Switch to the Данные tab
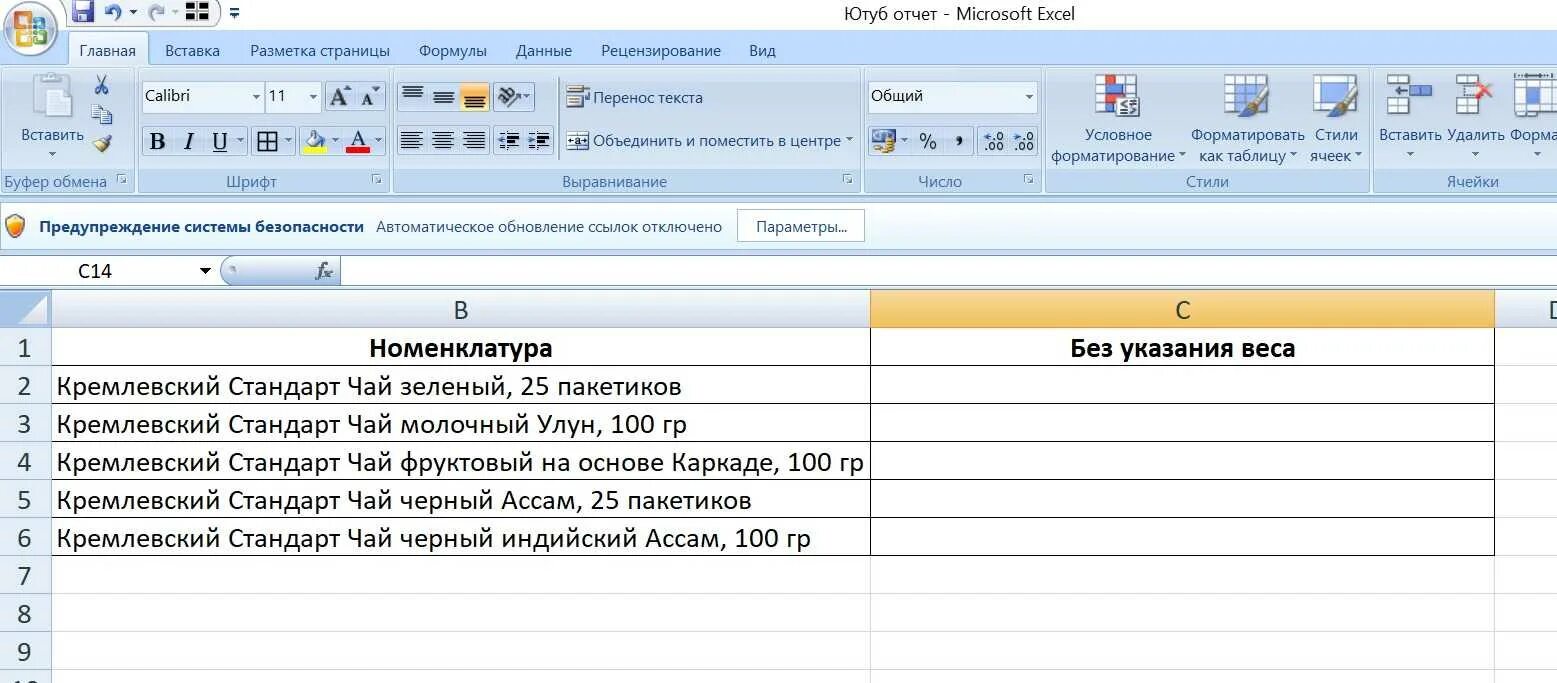Image resolution: width=1557 pixels, height=683 pixels. tap(544, 51)
